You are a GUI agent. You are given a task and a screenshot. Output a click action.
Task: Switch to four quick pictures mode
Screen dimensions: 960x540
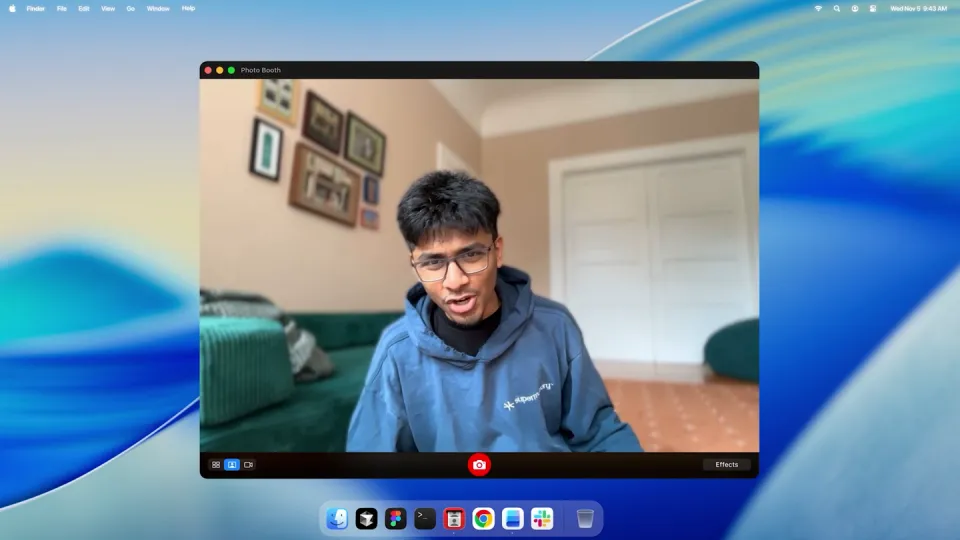tap(216, 465)
